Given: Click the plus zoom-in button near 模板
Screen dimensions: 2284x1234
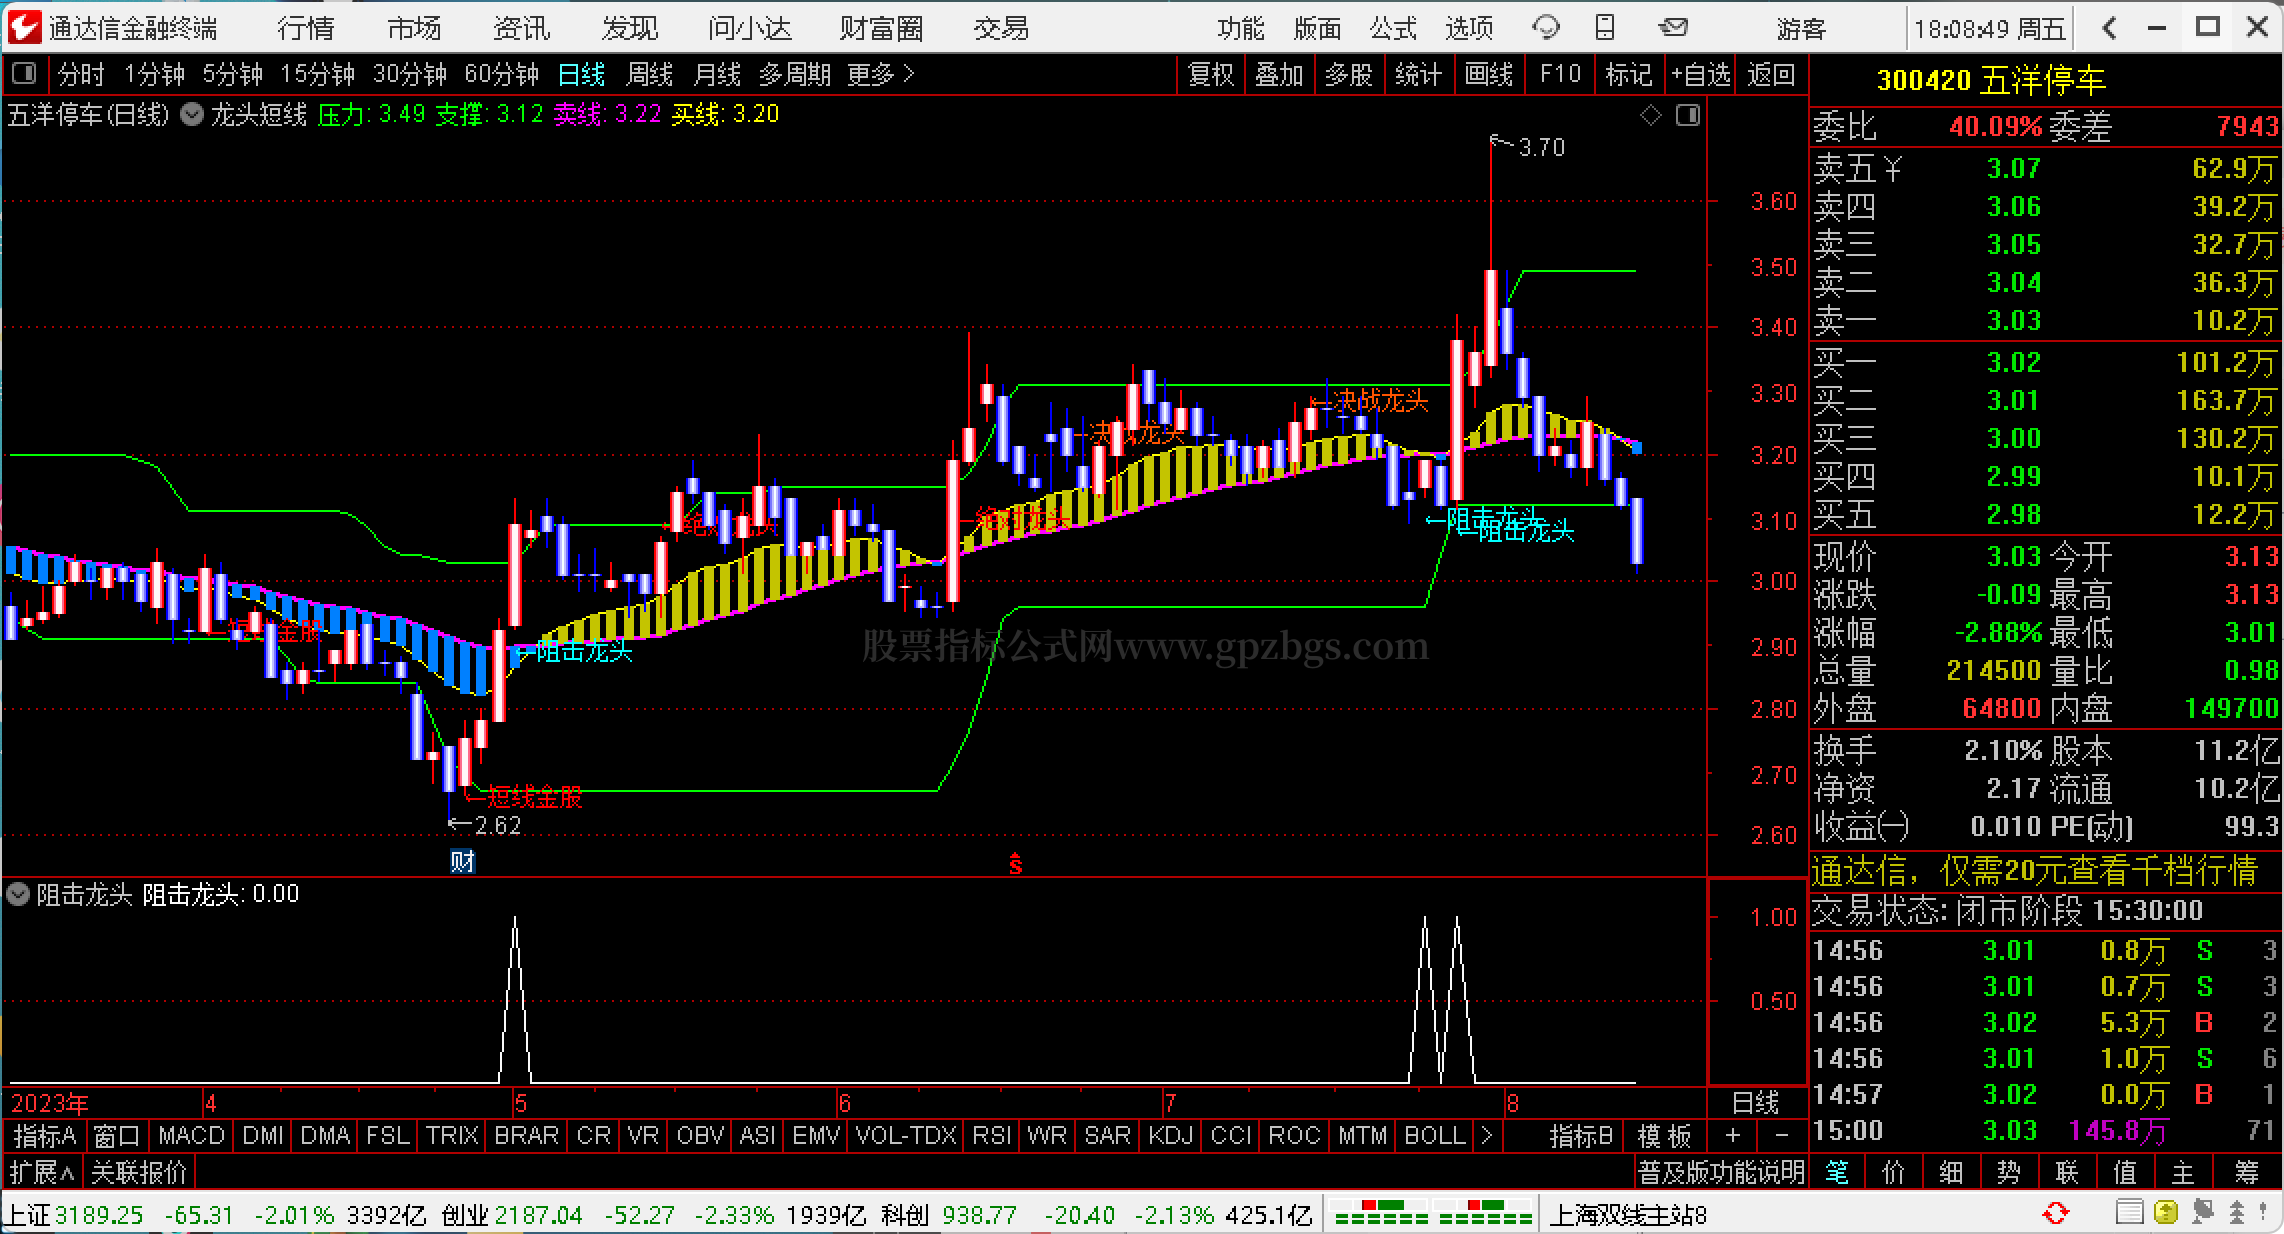Looking at the screenshot, I should coord(1733,1136).
